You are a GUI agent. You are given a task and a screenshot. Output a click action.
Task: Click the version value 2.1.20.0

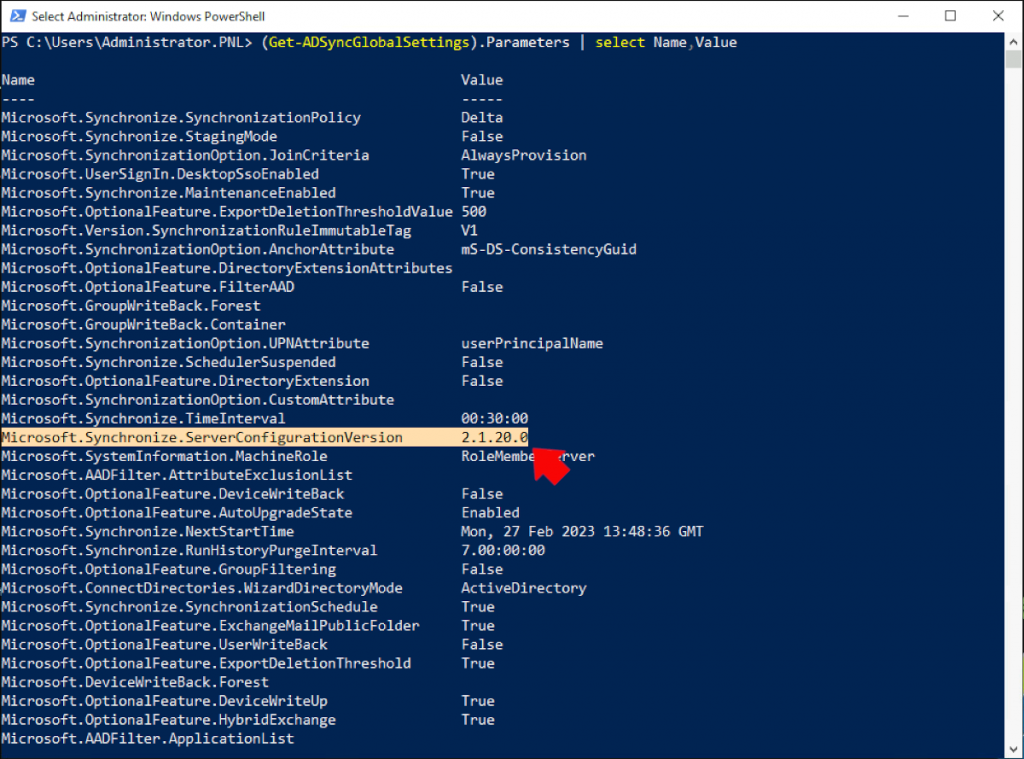494,437
